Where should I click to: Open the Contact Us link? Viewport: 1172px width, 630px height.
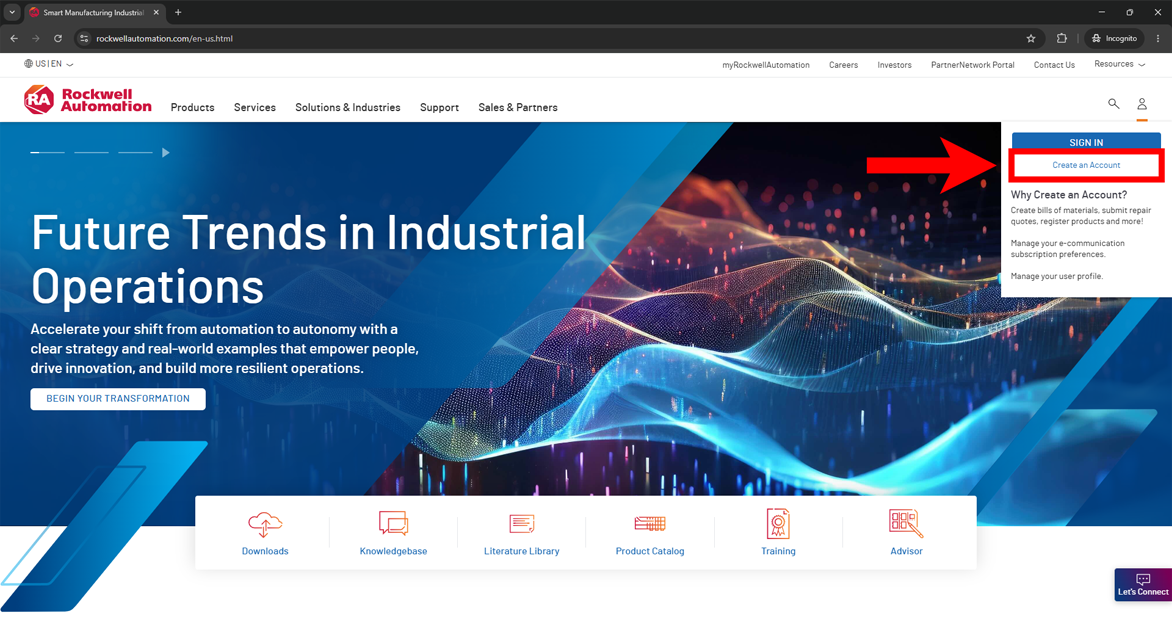(1054, 65)
